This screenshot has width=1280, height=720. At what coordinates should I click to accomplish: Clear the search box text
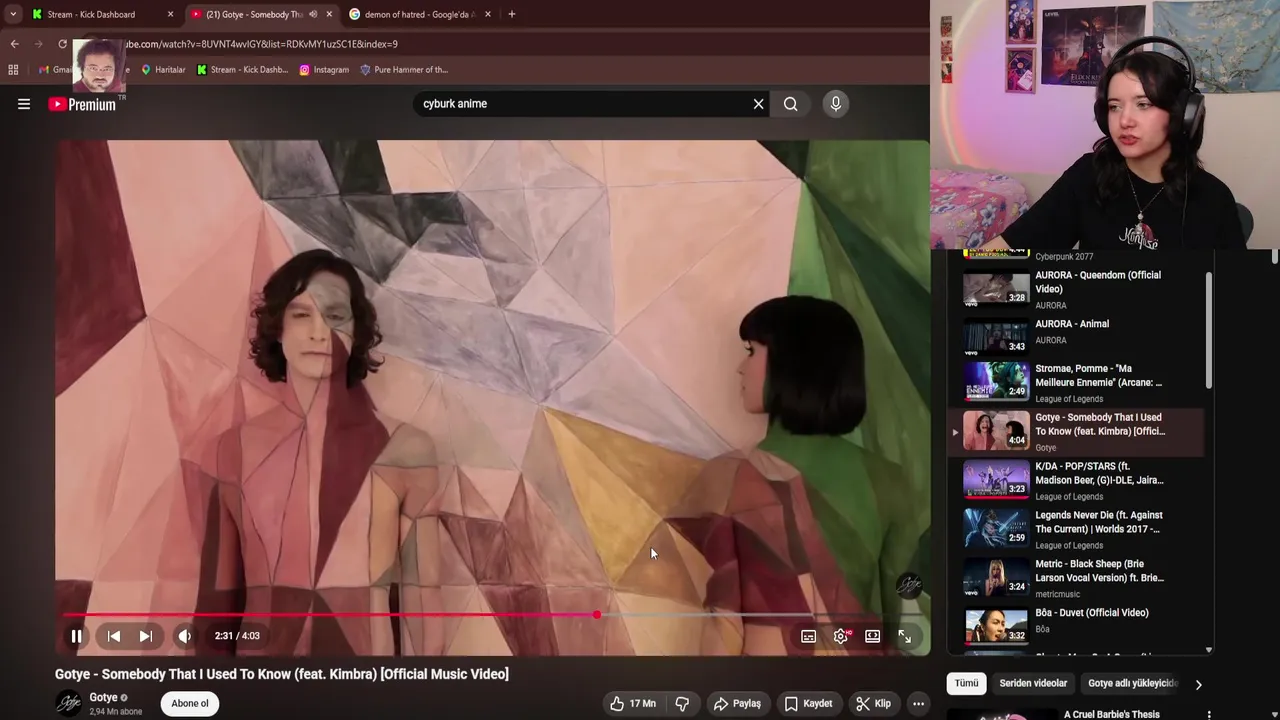758,104
